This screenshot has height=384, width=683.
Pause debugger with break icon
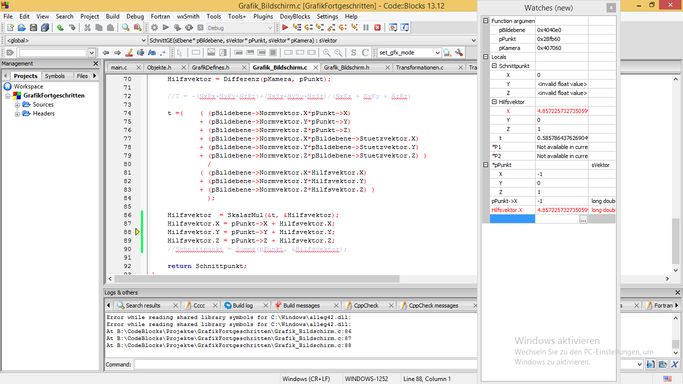click(x=366, y=28)
